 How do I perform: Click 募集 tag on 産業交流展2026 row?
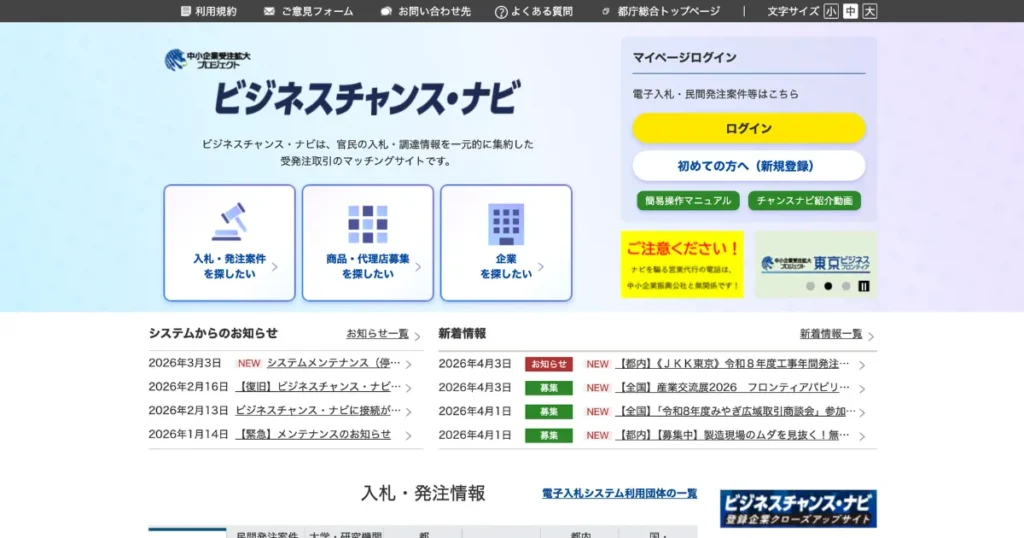549,388
